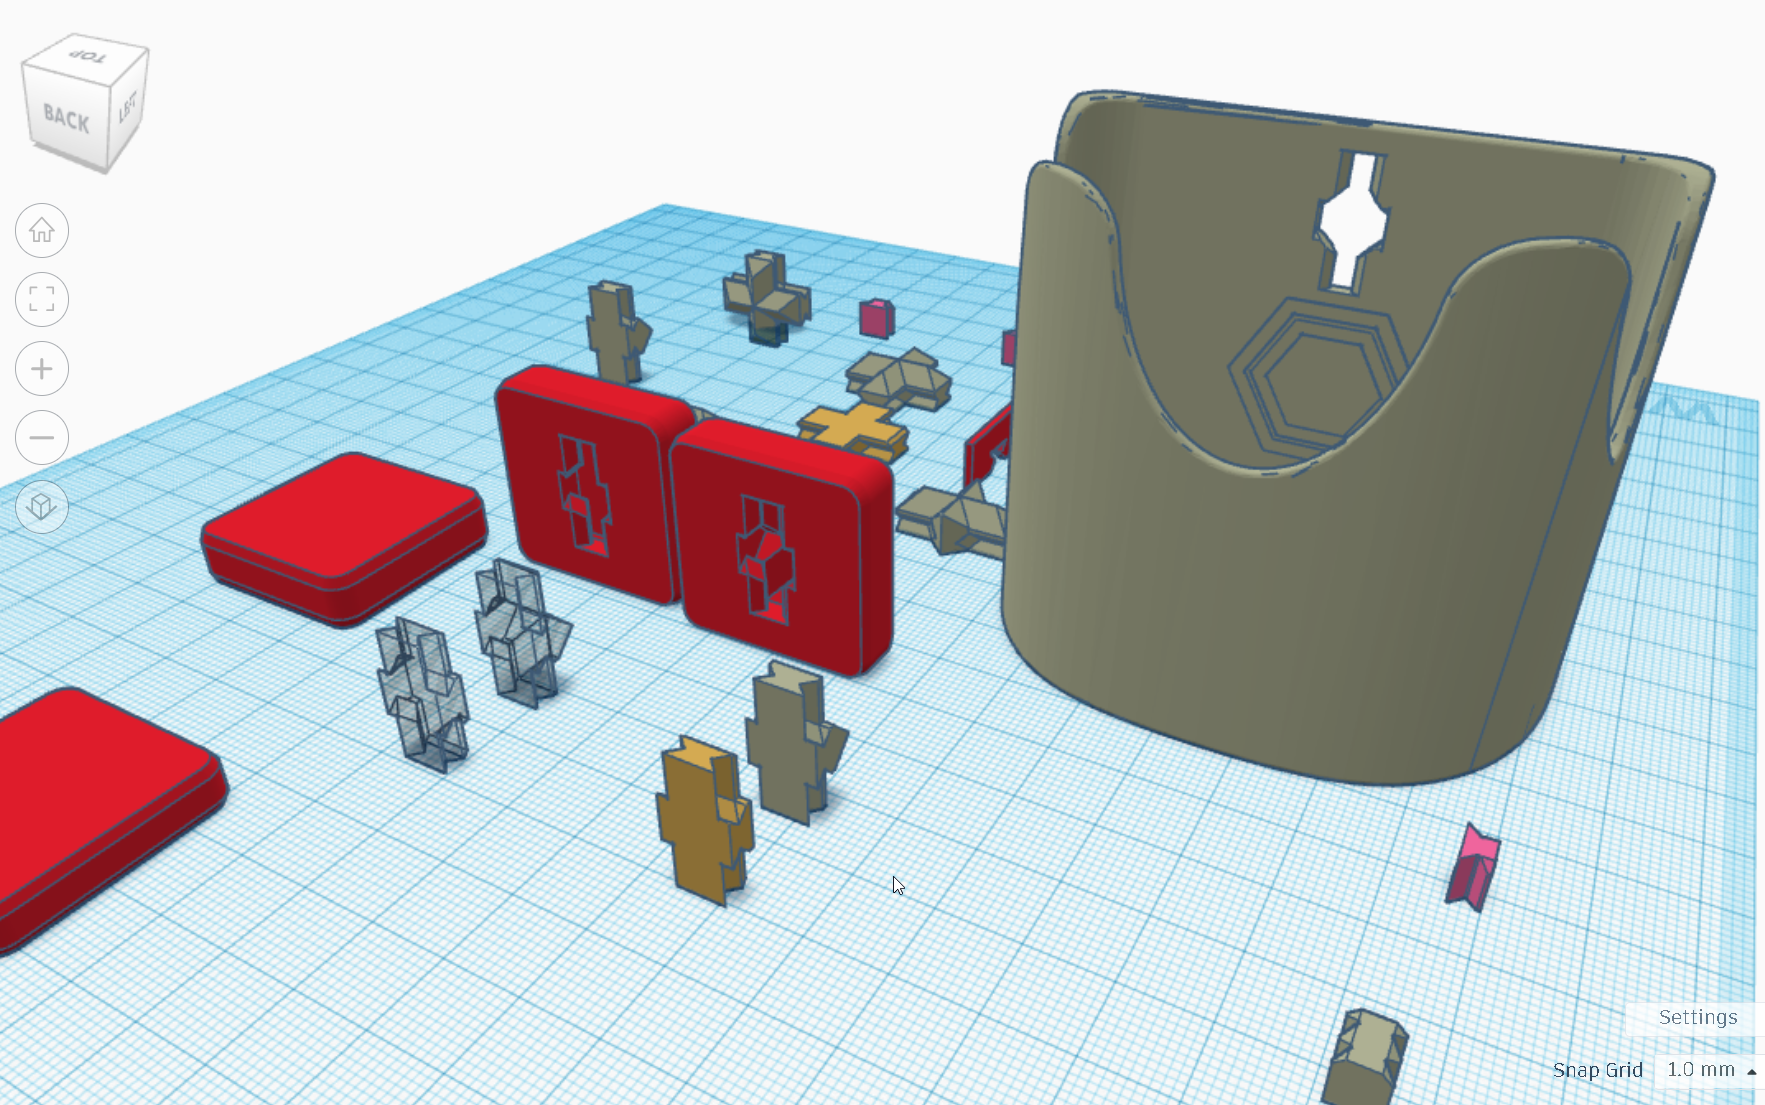Click the Fit all in view button
This screenshot has height=1105, width=1765.
click(x=42, y=299)
